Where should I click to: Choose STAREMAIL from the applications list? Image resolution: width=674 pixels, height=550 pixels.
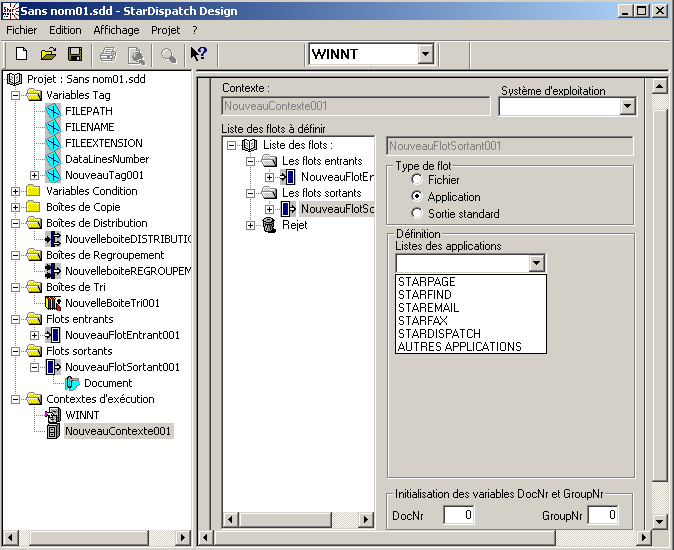428,308
